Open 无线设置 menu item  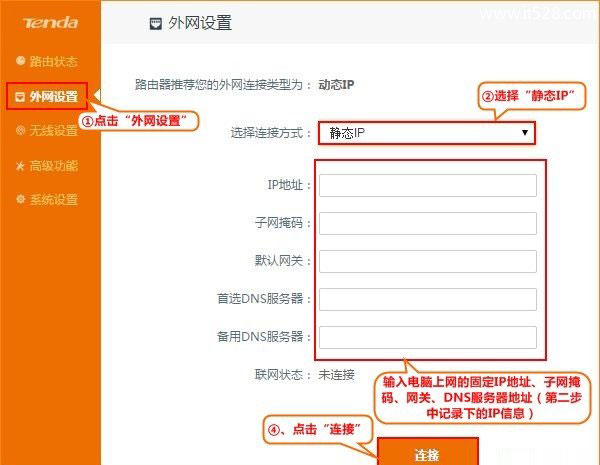(54, 131)
